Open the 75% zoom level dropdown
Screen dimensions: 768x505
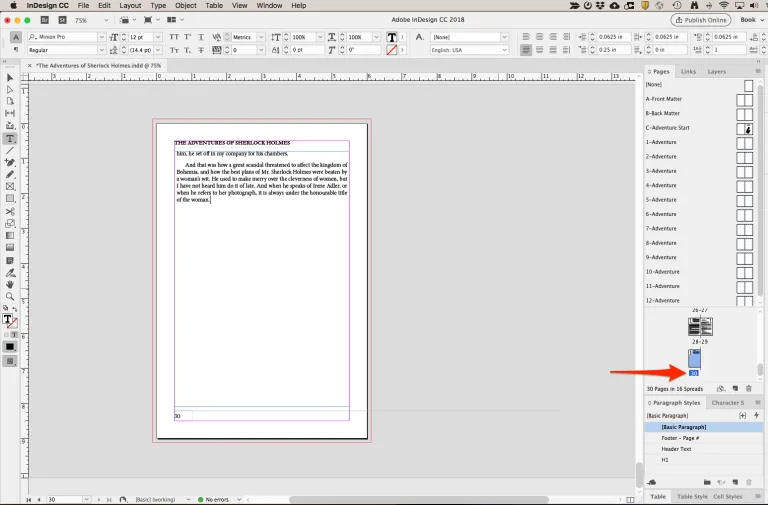point(106,20)
